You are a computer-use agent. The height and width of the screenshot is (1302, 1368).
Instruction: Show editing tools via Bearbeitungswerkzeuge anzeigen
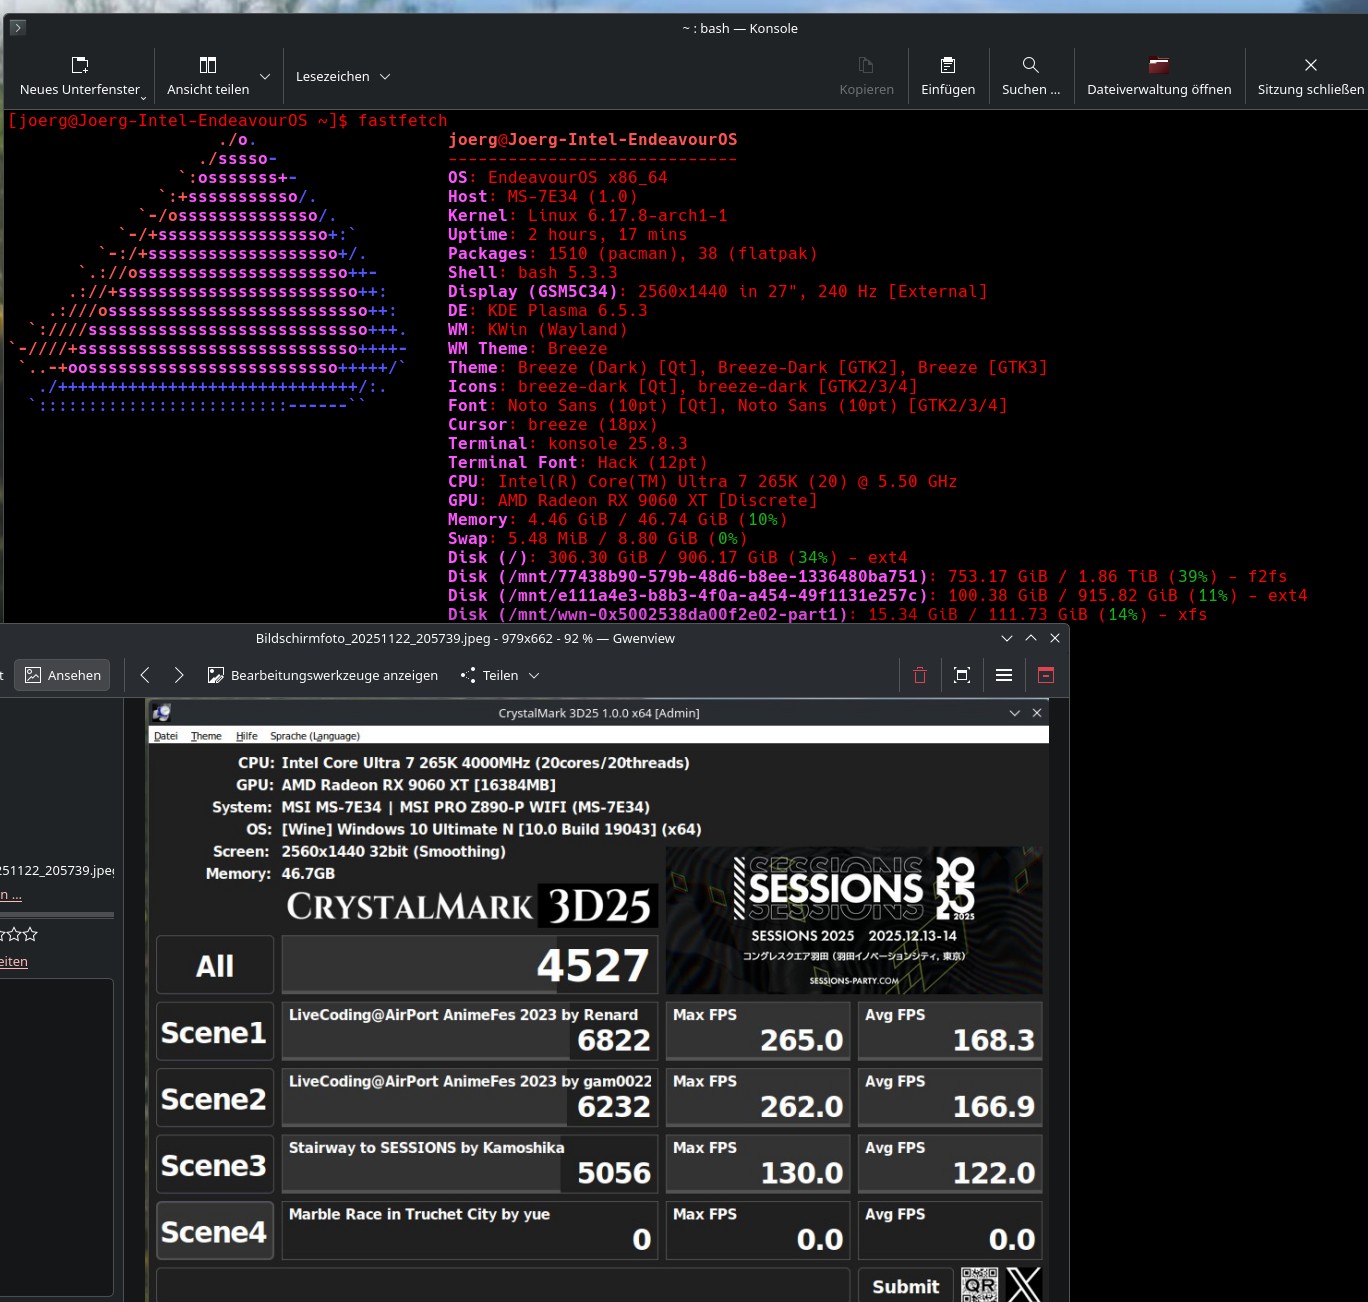(x=322, y=675)
